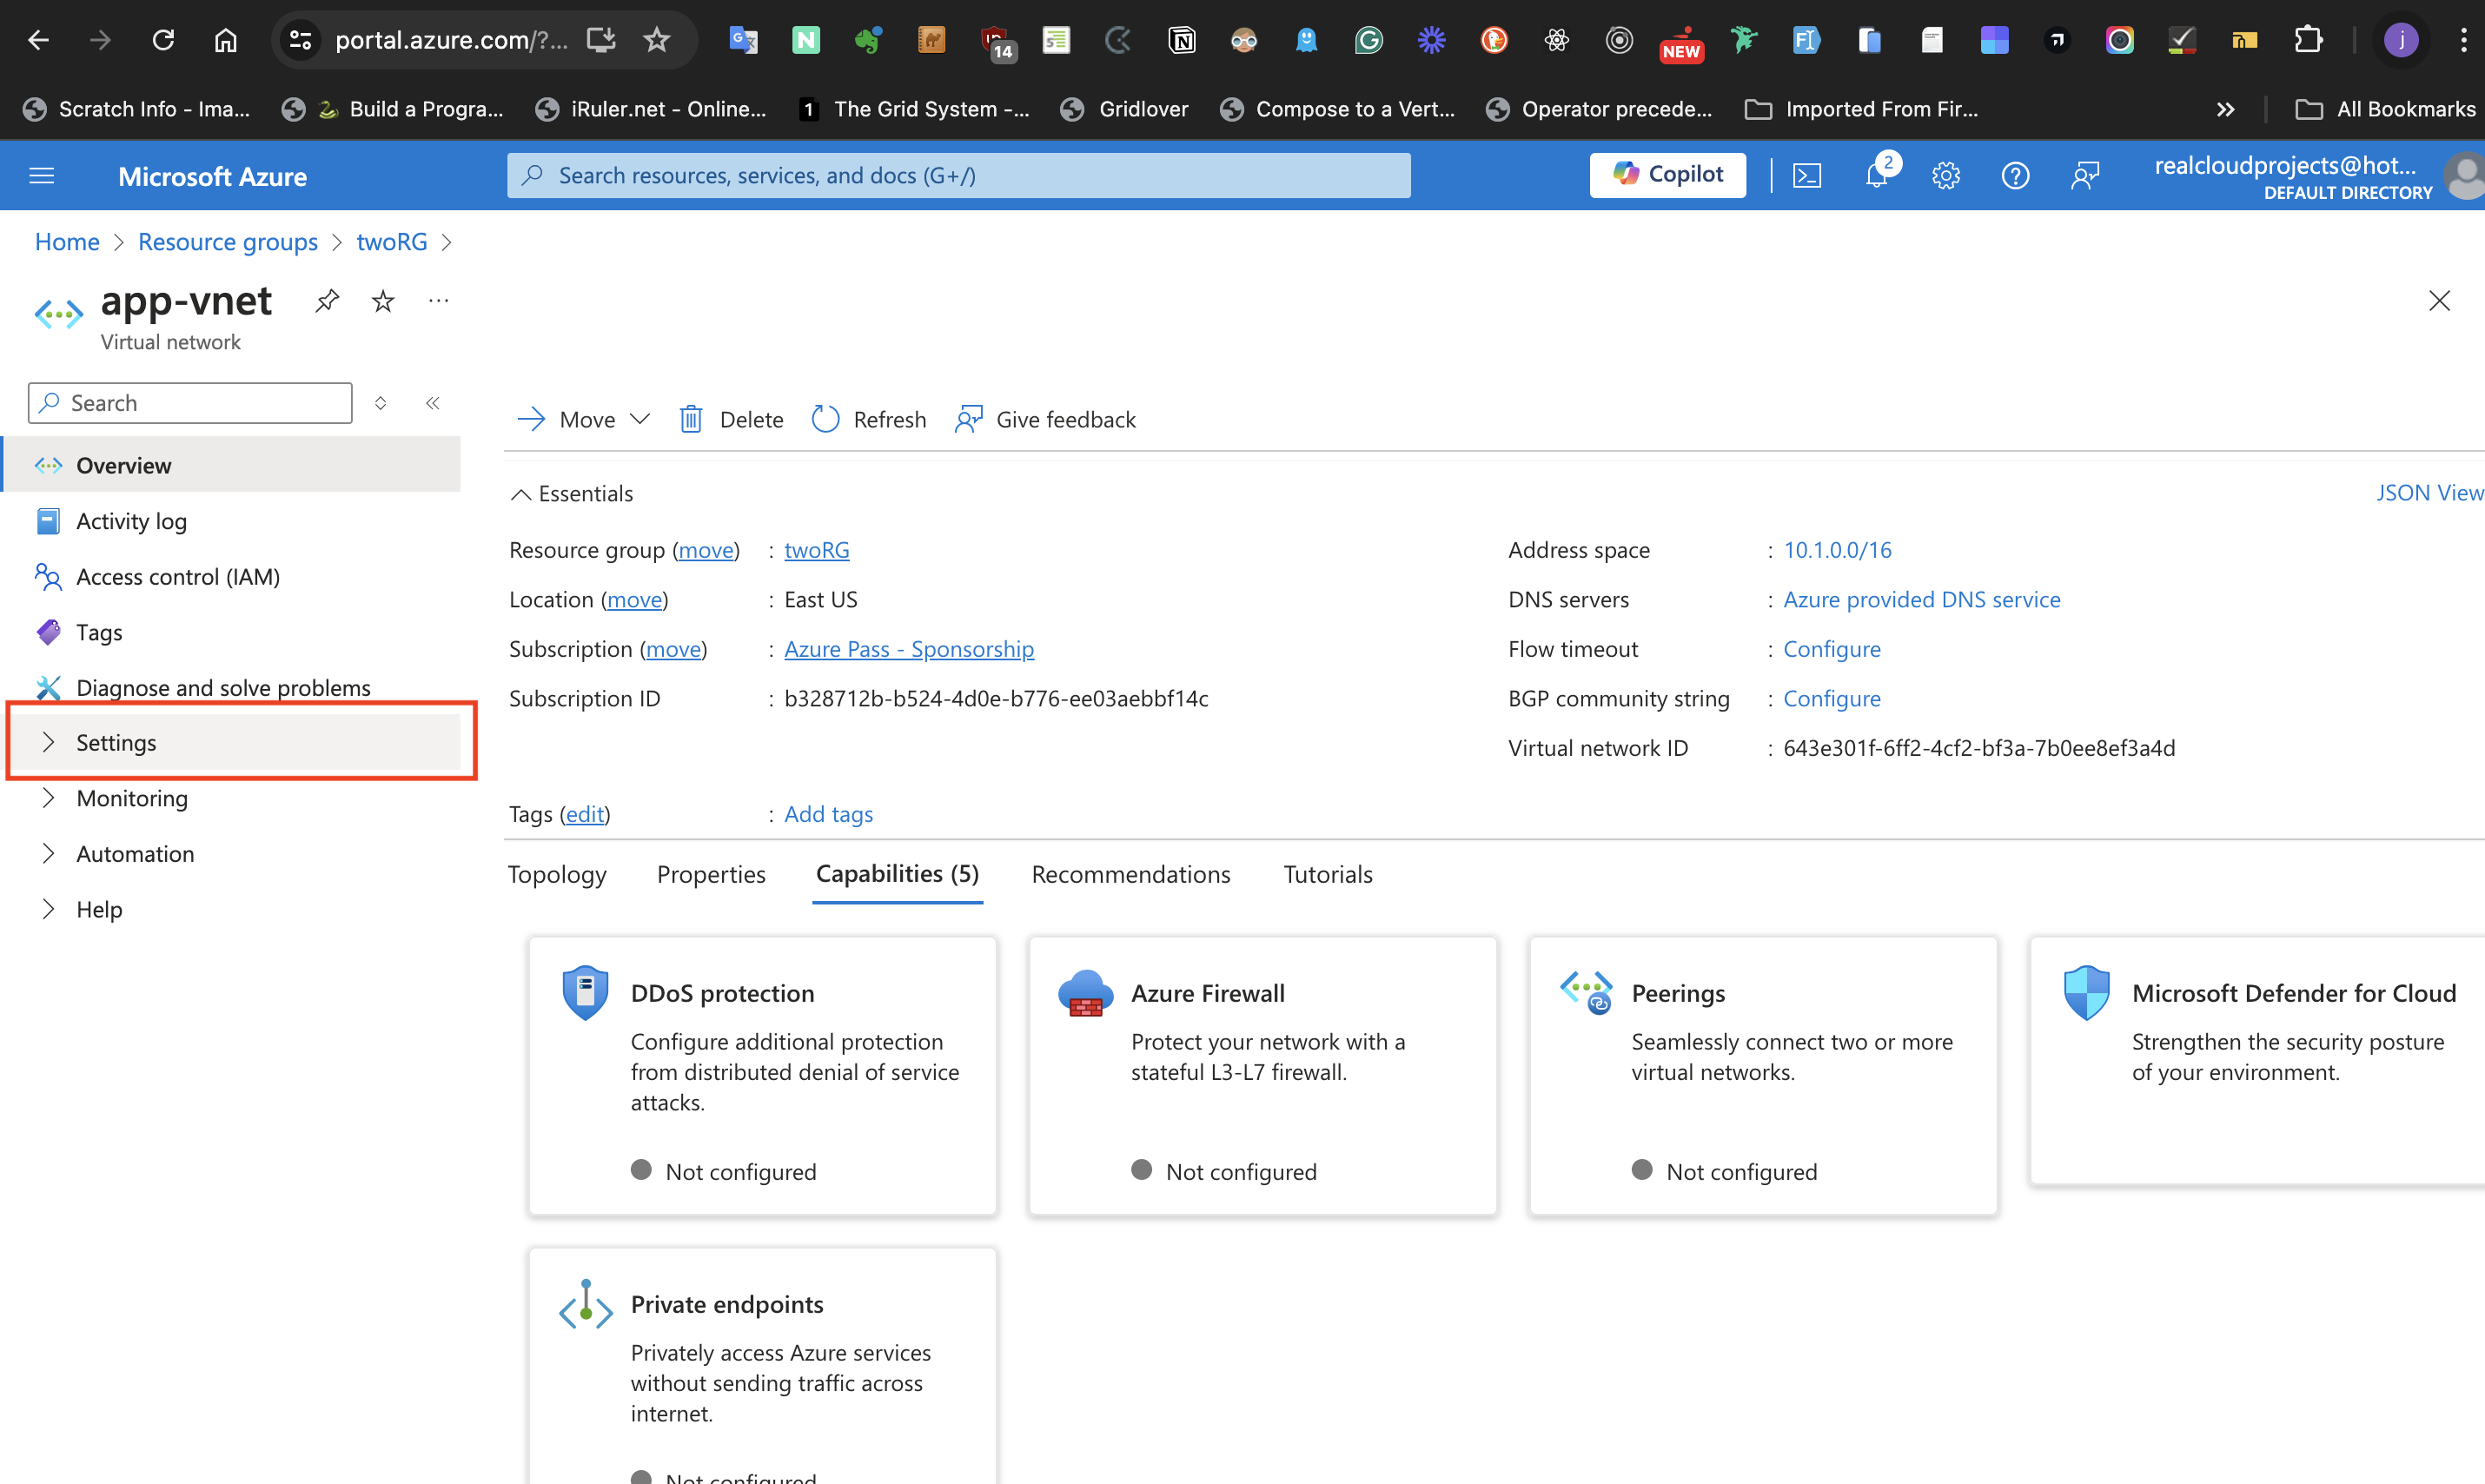Open Access control (IAM) menu item
Screen dimensions: 2485x1484
pyautogui.click(x=178, y=577)
